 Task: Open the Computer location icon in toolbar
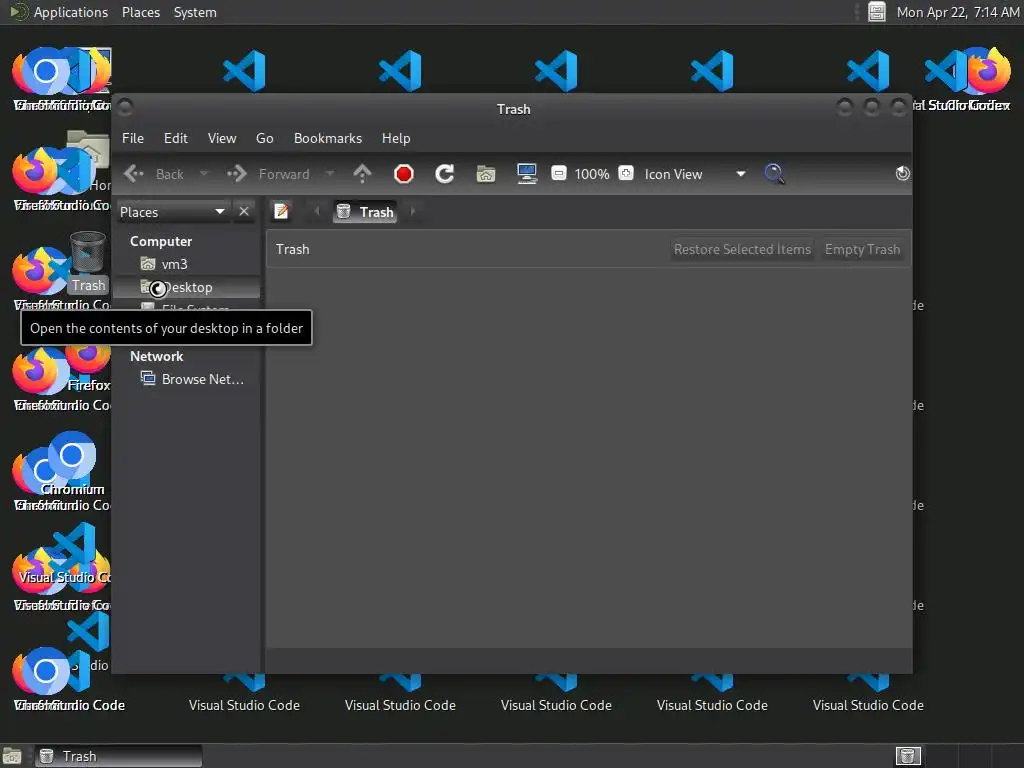click(527, 174)
